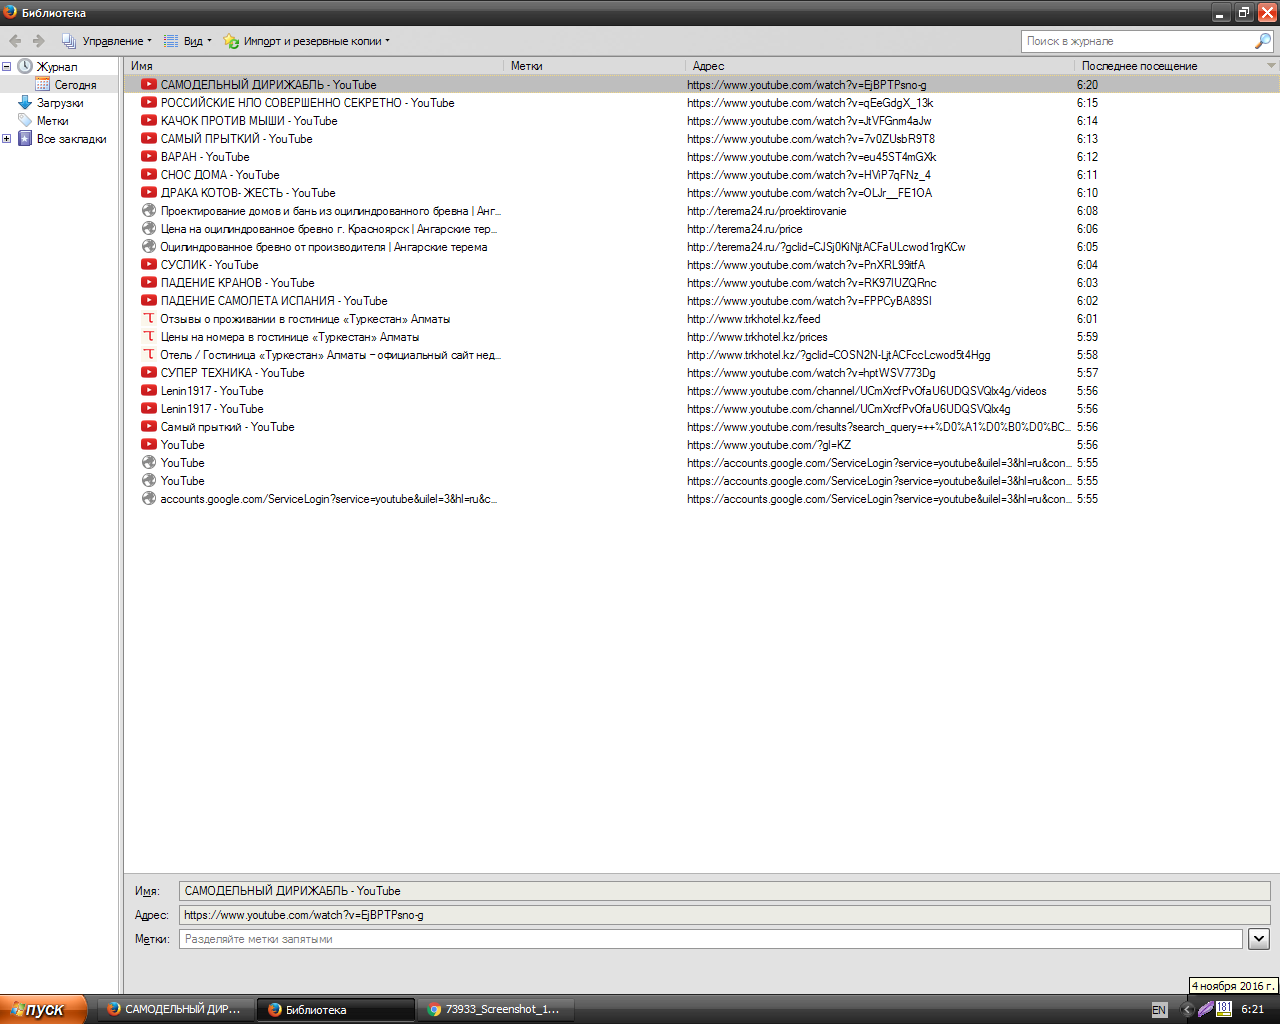Click the icon of Отзывы о проживании row
The width and height of the screenshot is (1280, 1024).
click(149, 319)
